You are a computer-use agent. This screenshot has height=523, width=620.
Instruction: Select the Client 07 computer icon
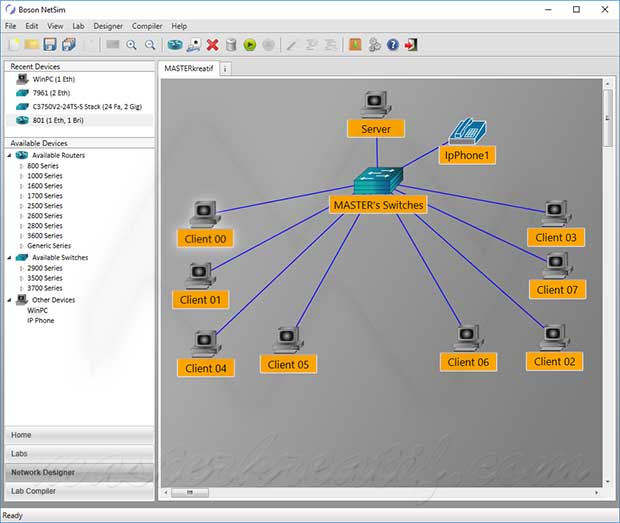click(x=557, y=265)
